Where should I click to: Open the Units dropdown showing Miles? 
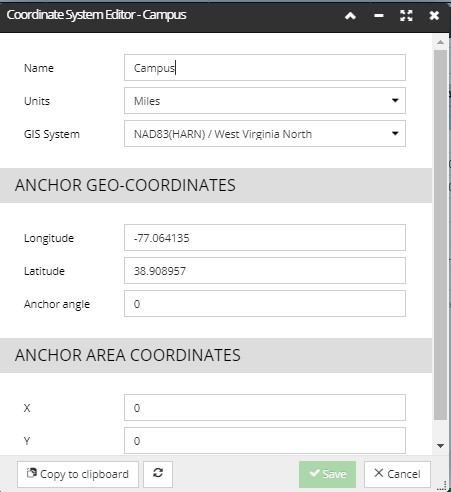pyautogui.click(x=265, y=101)
